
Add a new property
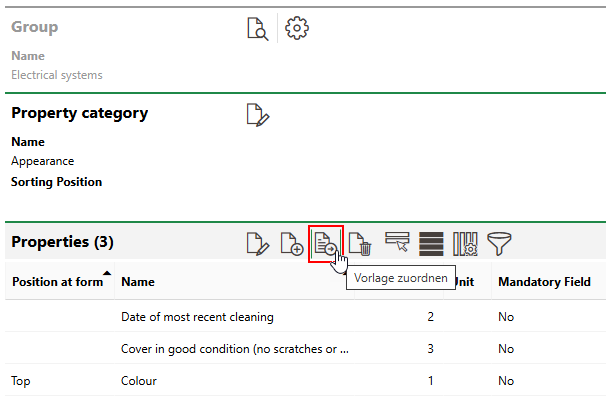(x=291, y=243)
